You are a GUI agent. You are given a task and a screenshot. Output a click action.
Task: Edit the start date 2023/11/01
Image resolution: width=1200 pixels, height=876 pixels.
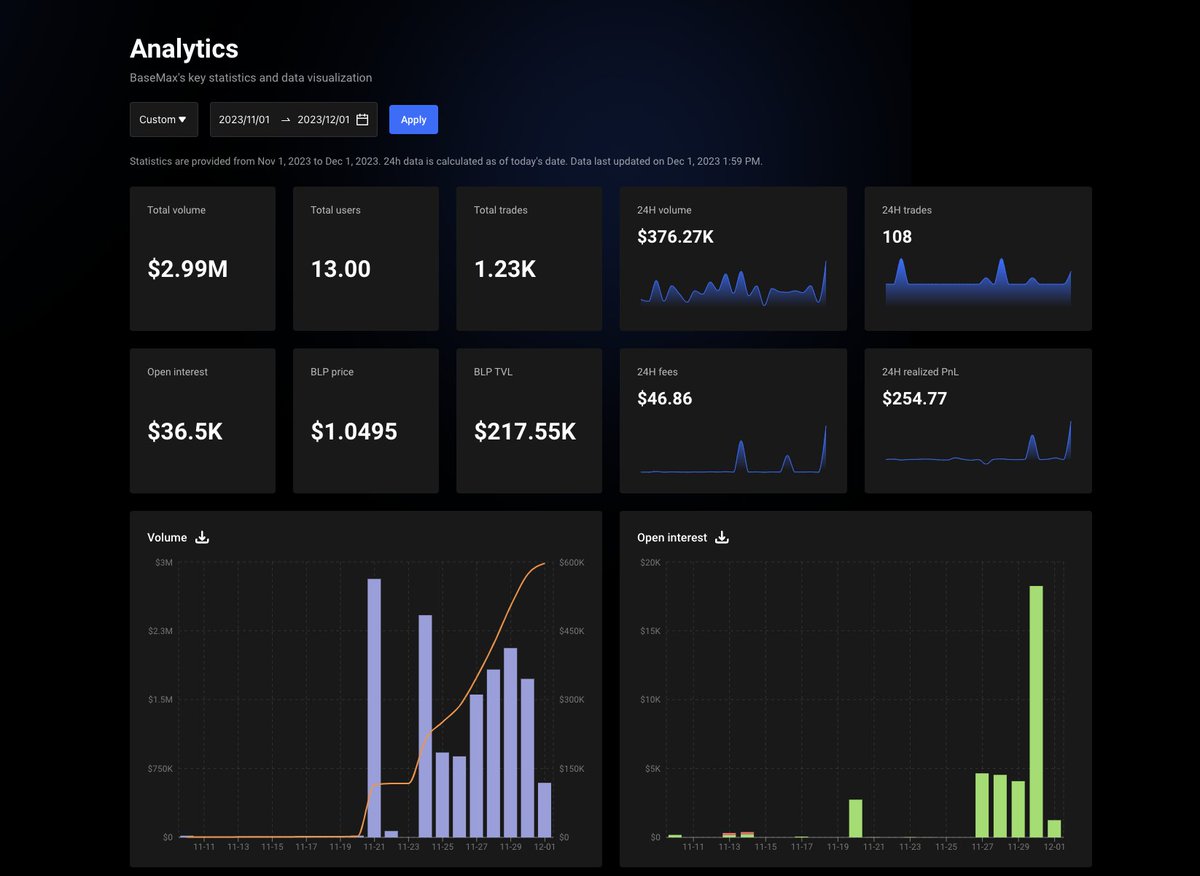point(244,120)
